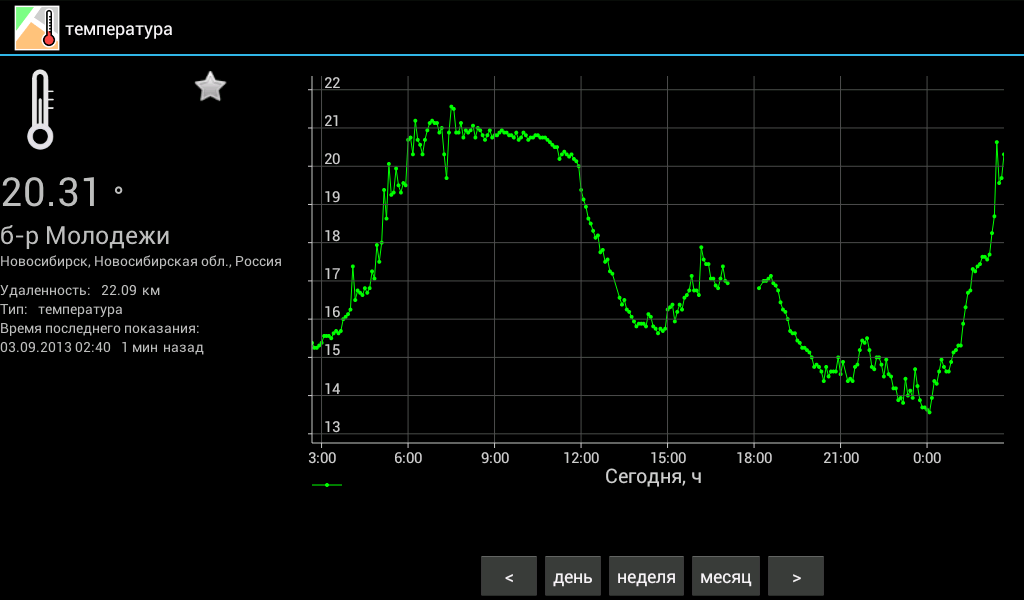Tap the temperature app icon in the header
Viewport: 1024px width, 600px height.
(37, 28)
